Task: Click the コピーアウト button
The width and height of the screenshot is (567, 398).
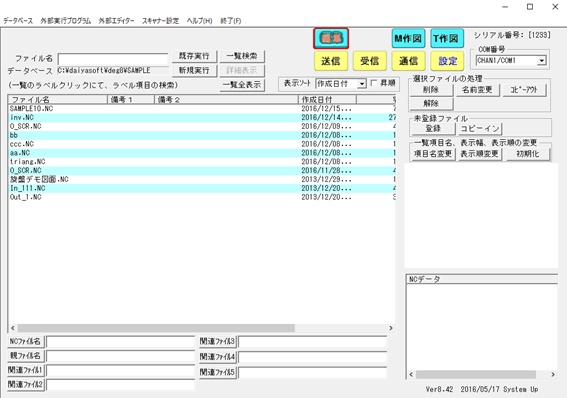Action: tap(524, 90)
